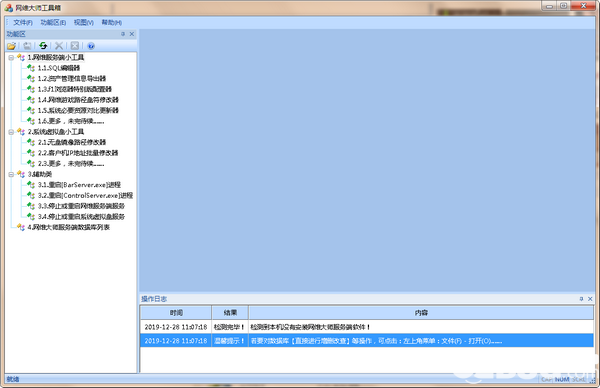
Task: Select 3.1 重启[BarServer.exe]进程 item
Action: click(x=79, y=185)
